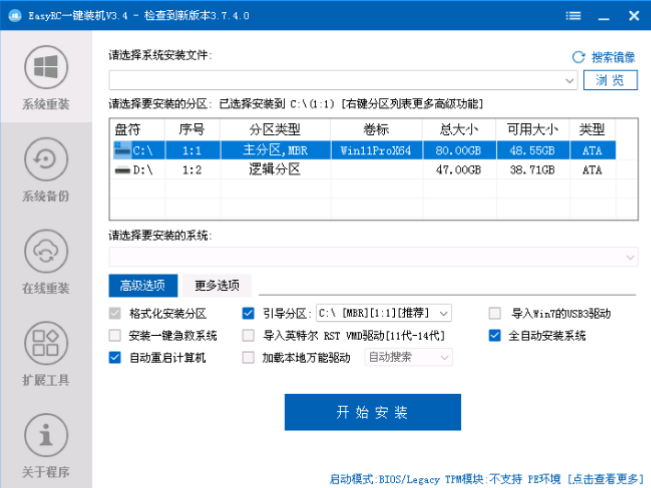Enable 导入英特尔 RST VMD驱动 checkbox
This screenshot has width=651, height=488.
[x=248, y=335]
